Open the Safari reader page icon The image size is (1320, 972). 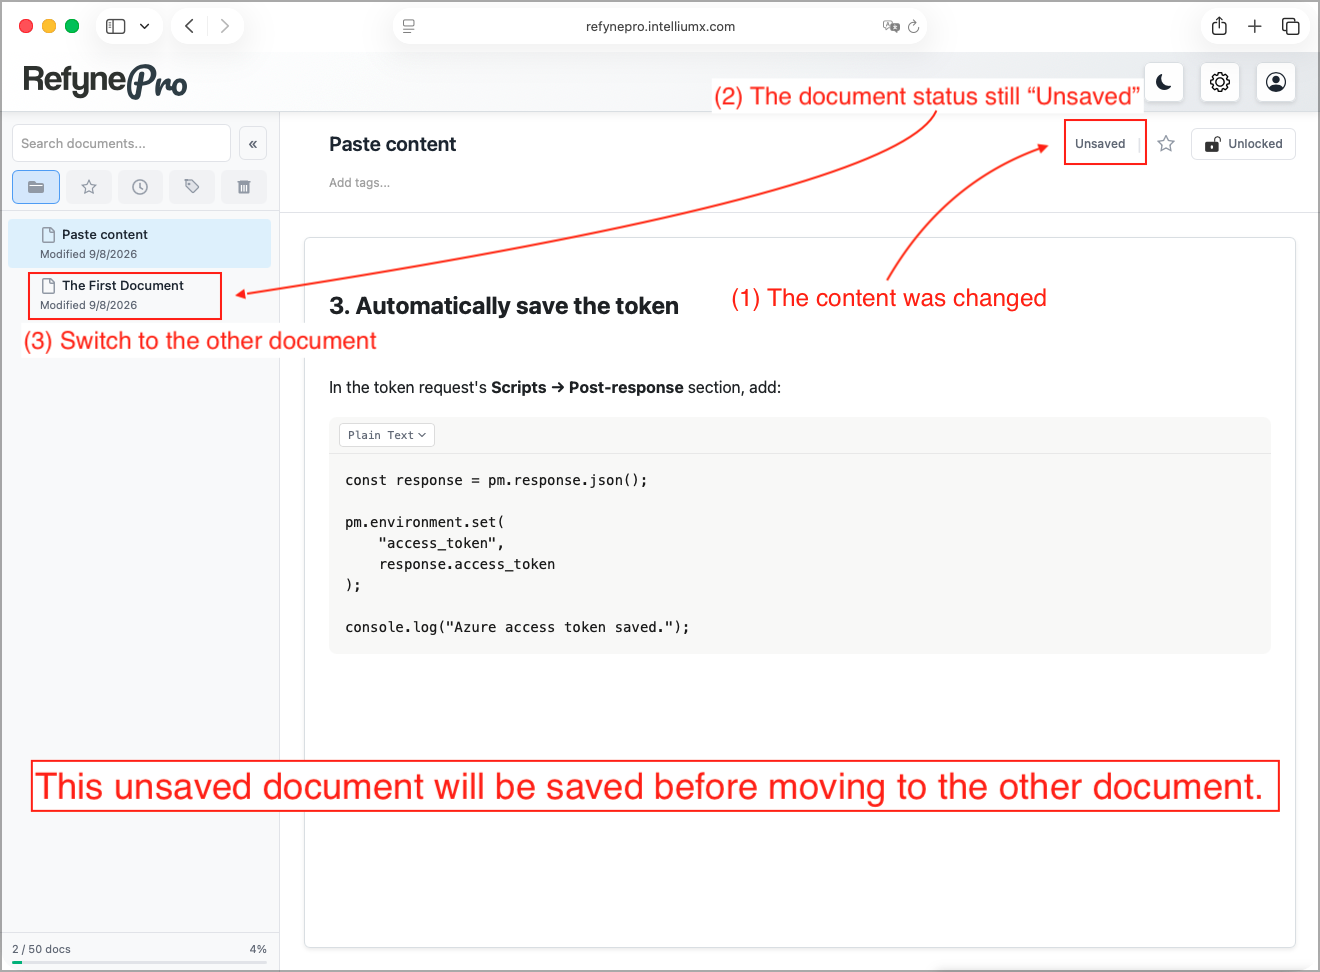(x=409, y=26)
